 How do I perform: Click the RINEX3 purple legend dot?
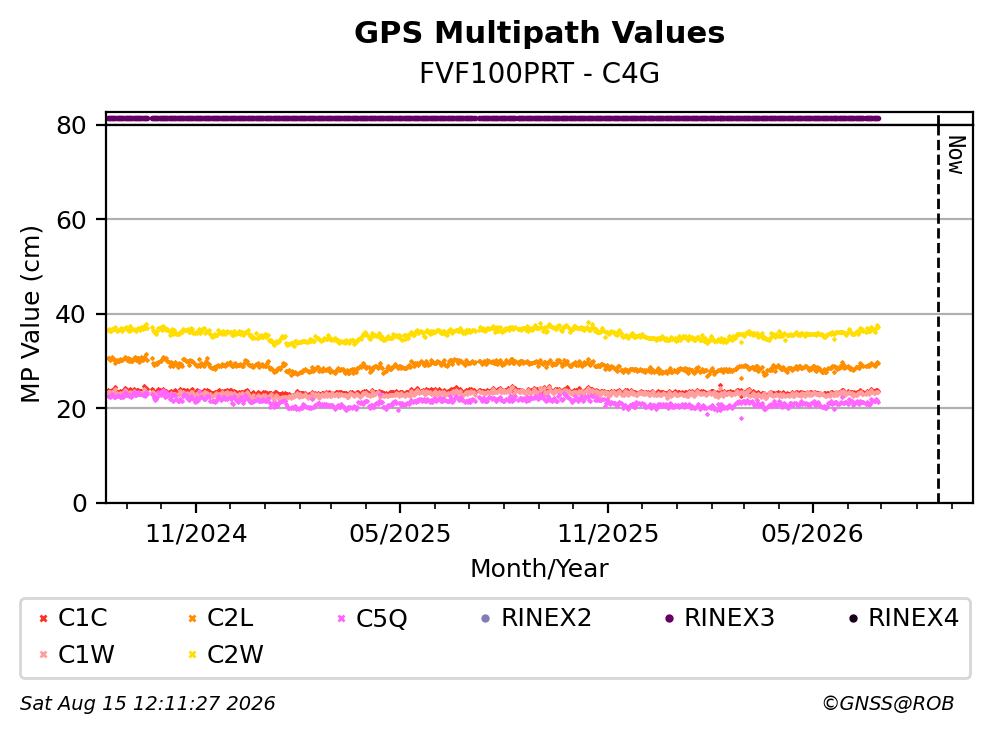tap(669, 618)
